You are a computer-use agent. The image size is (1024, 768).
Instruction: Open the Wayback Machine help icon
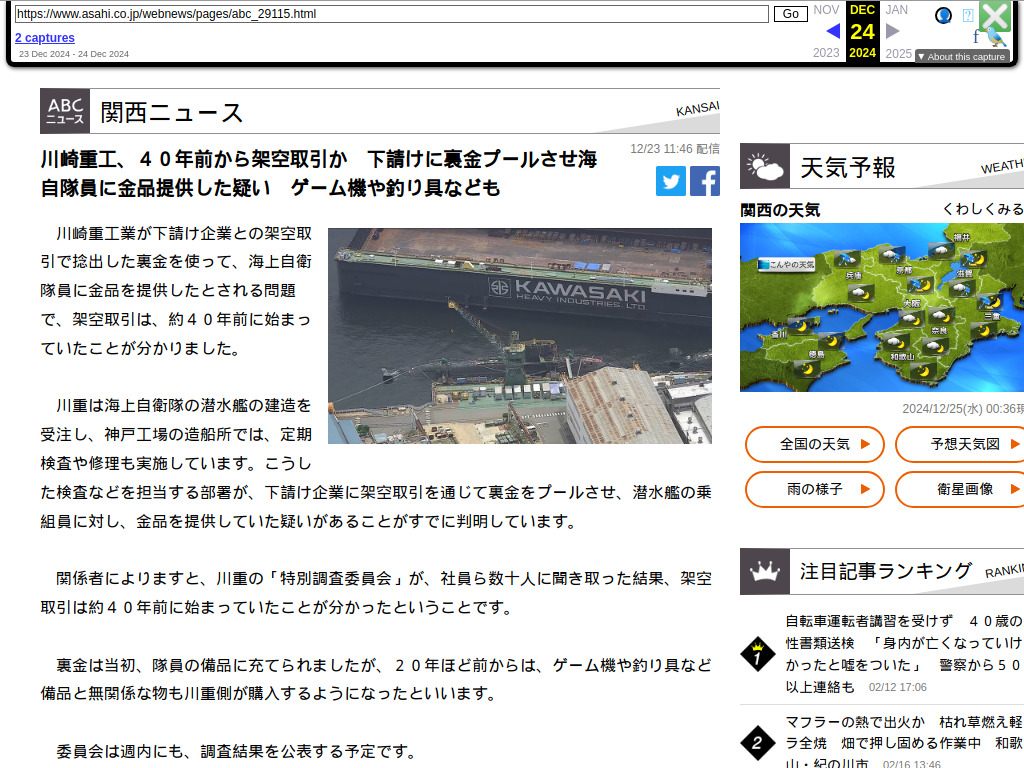(968, 15)
